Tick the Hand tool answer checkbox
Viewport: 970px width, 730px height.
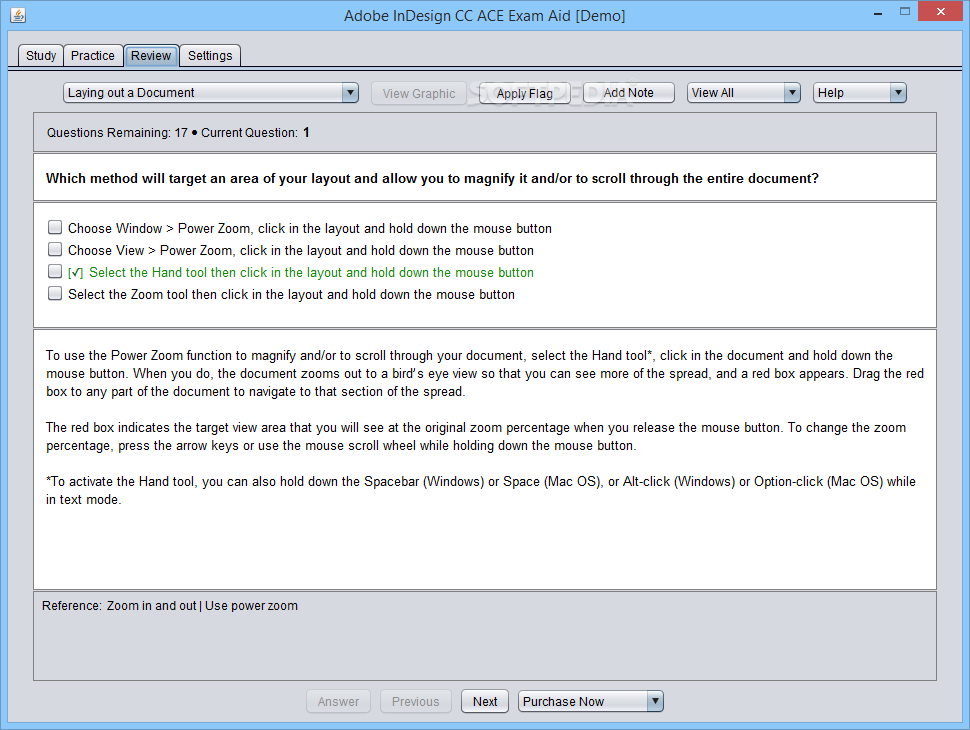coord(55,272)
